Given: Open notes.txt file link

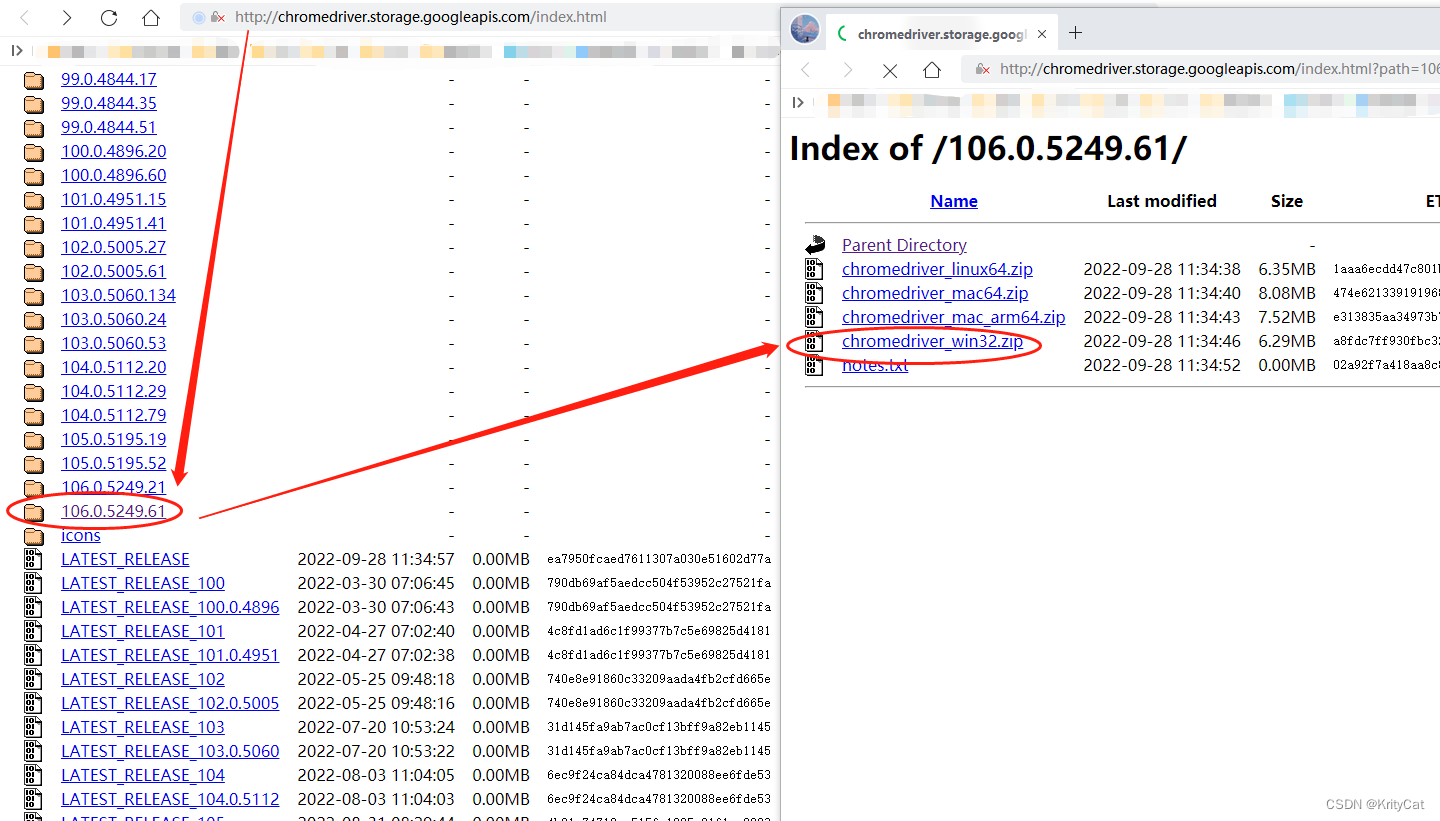Looking at the screenshot, I should click(875, 365).
